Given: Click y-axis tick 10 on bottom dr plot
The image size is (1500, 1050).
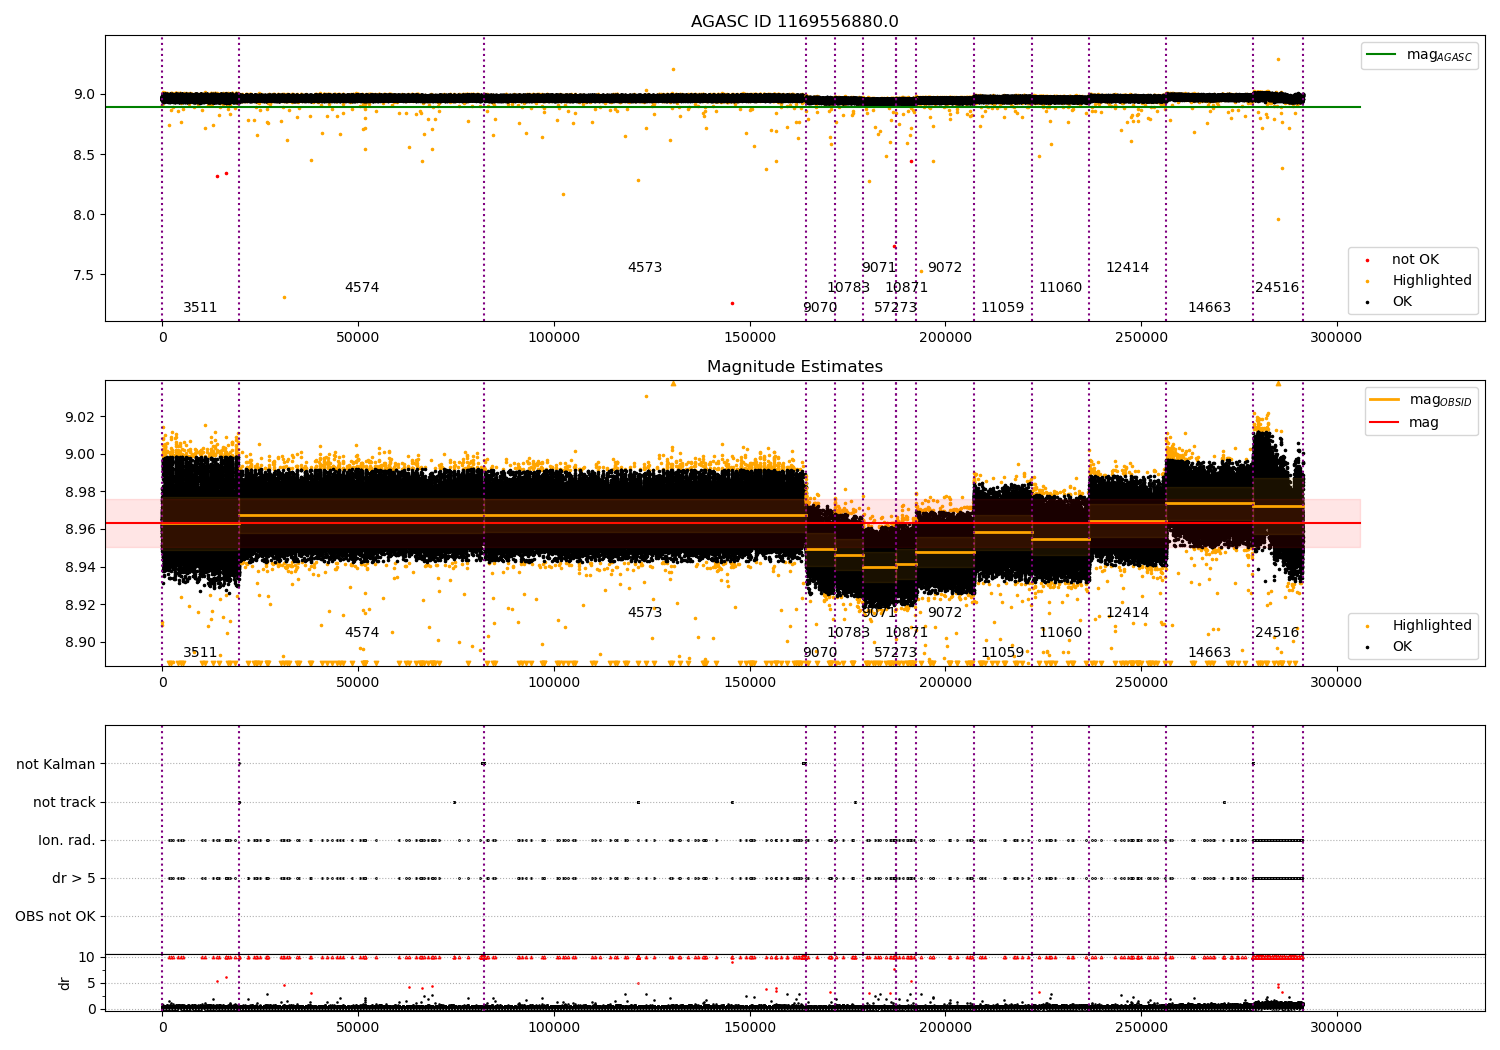Looking at the screenshot, I should tap(87, 957).
